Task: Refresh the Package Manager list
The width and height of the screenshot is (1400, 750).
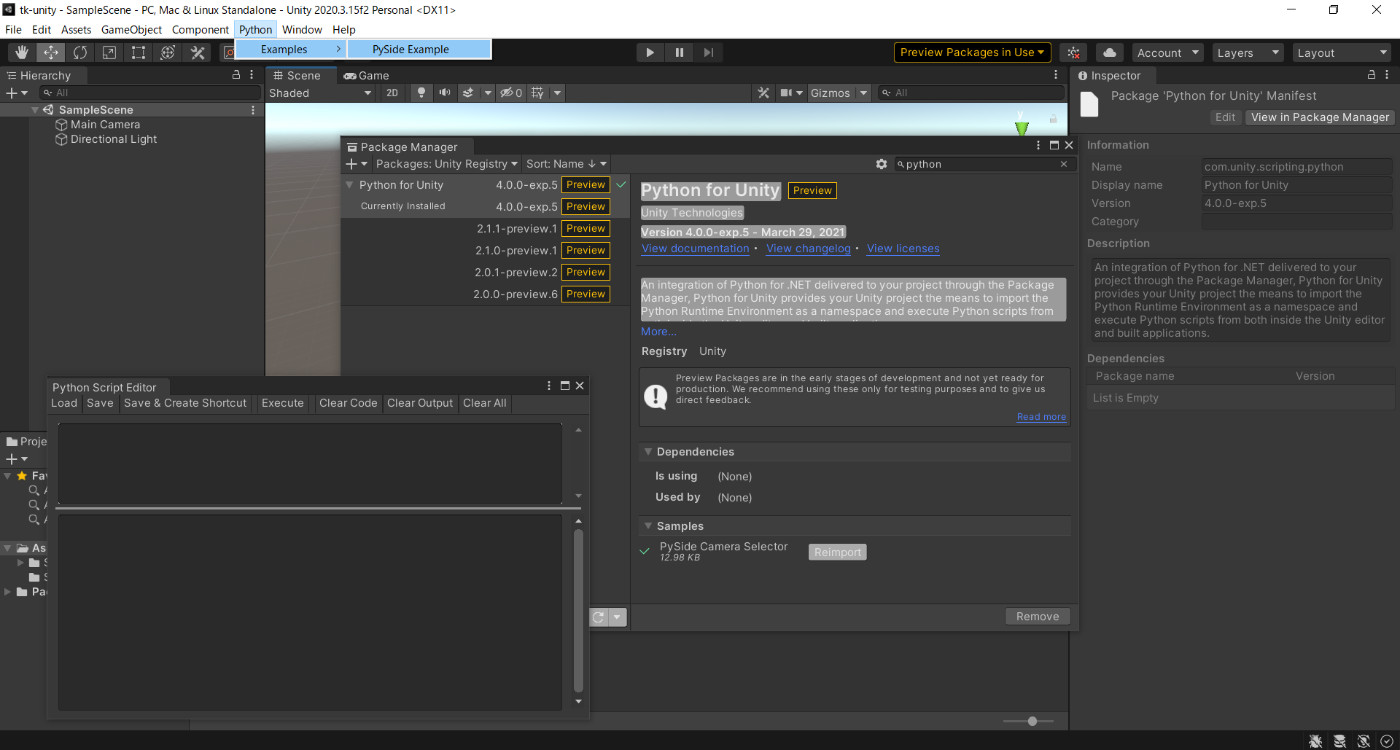Action: click(x=598, y=617)
